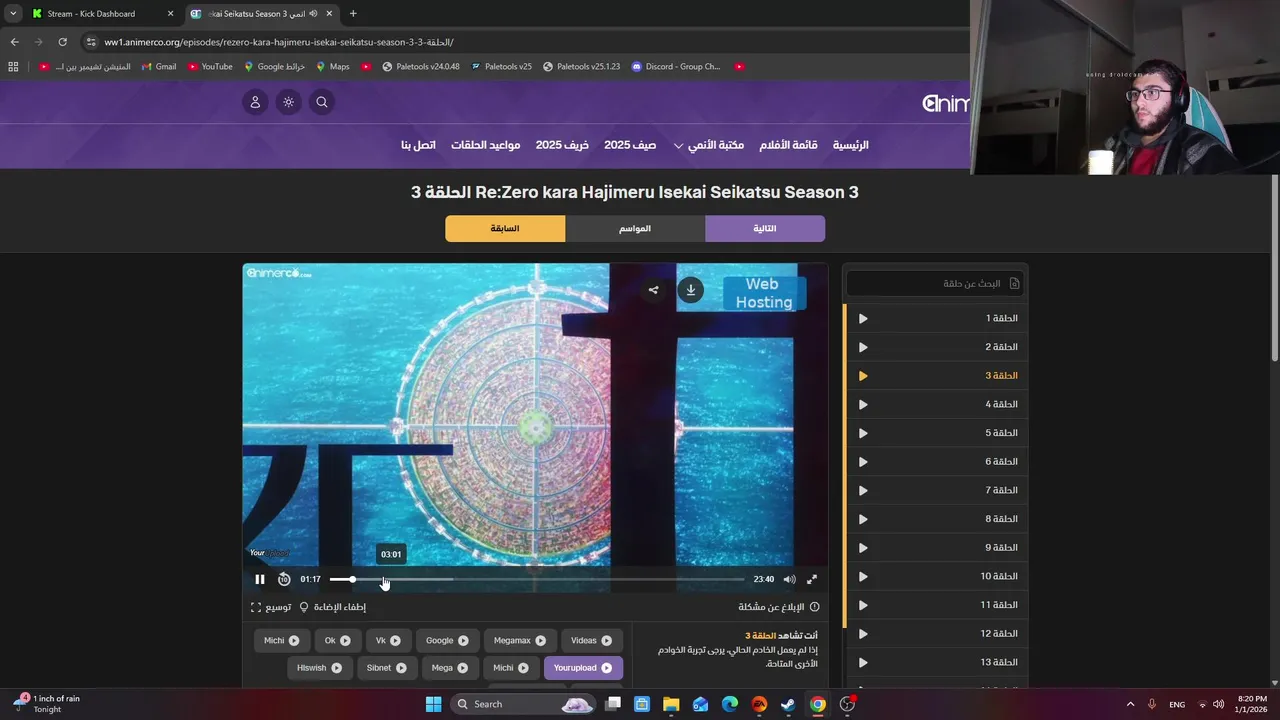Open the site search icon
1280x720 pixels.
(322, 102)
